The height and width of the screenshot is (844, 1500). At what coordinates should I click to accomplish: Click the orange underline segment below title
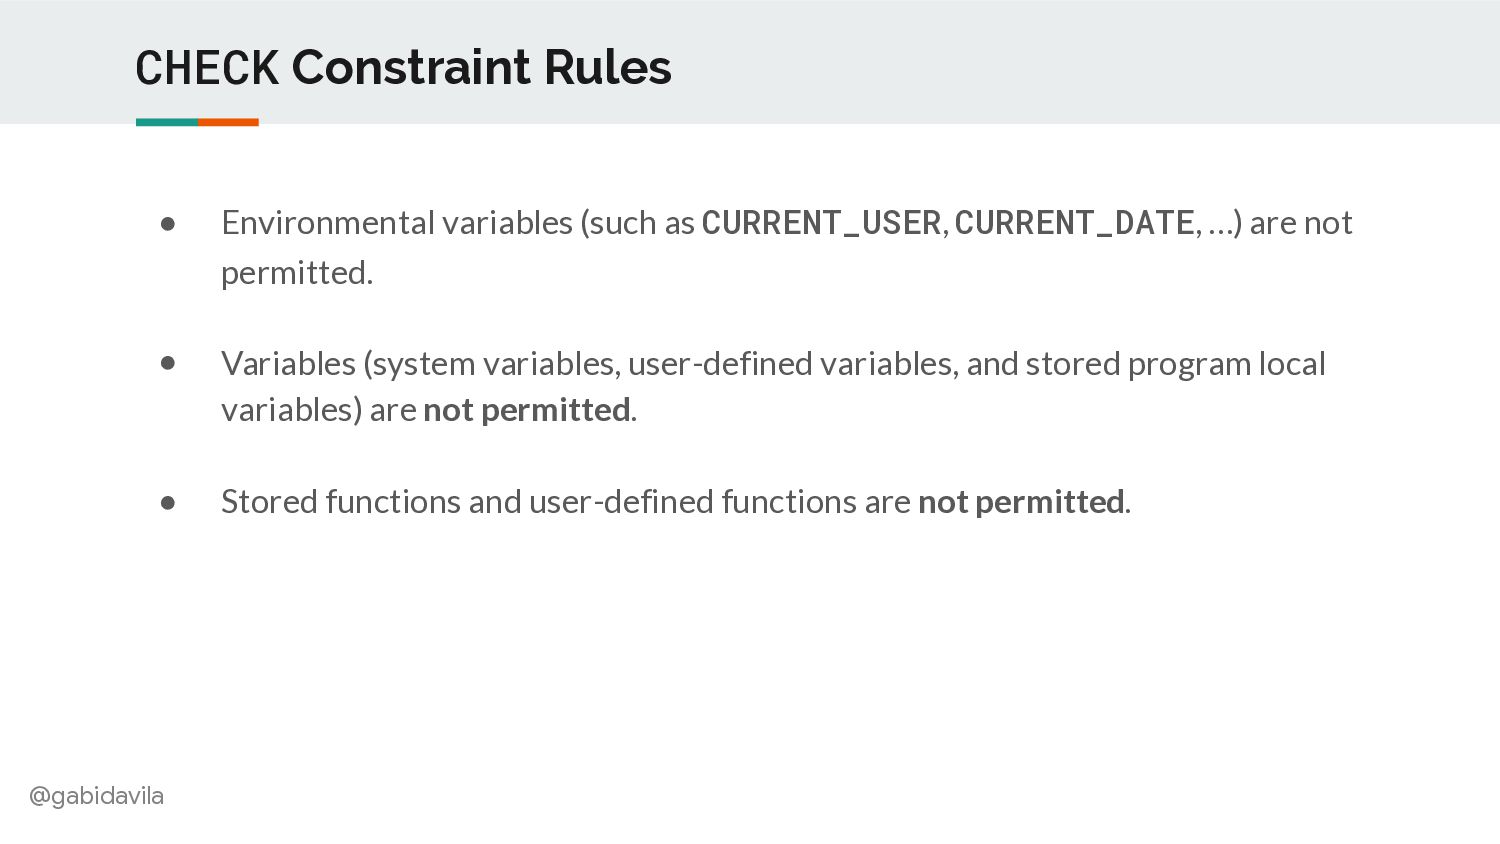coord(228,122)
